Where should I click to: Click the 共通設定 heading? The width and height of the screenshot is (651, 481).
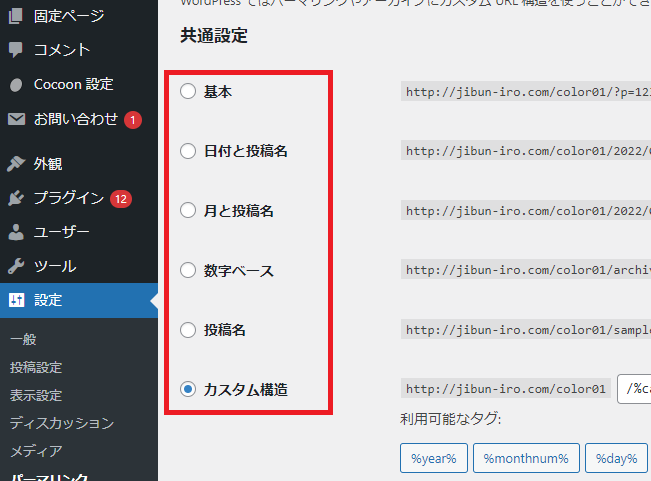click(x=214, y=36)
